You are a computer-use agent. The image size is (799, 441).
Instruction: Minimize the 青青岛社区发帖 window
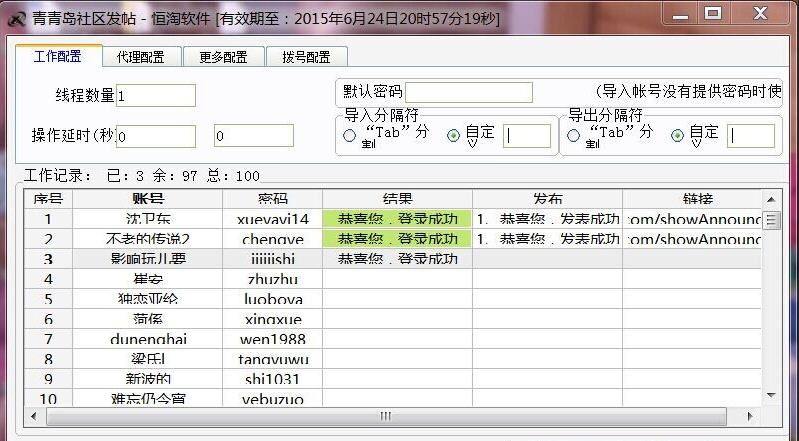click(x=680, y=14)
